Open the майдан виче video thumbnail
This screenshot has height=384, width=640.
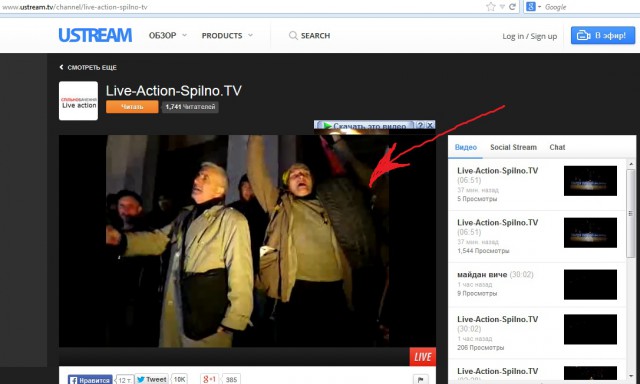click(x=590, y=284)
